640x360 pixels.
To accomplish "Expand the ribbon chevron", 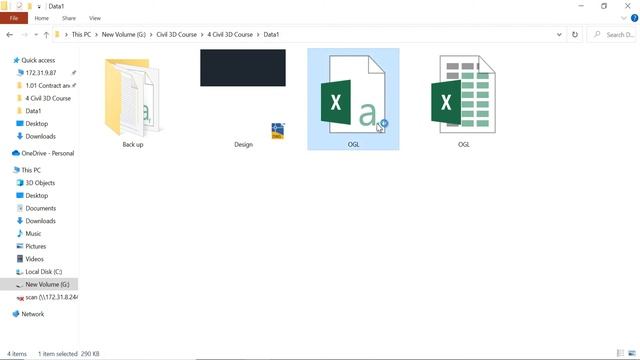I will pyautogui.click(x=623, y=18).
